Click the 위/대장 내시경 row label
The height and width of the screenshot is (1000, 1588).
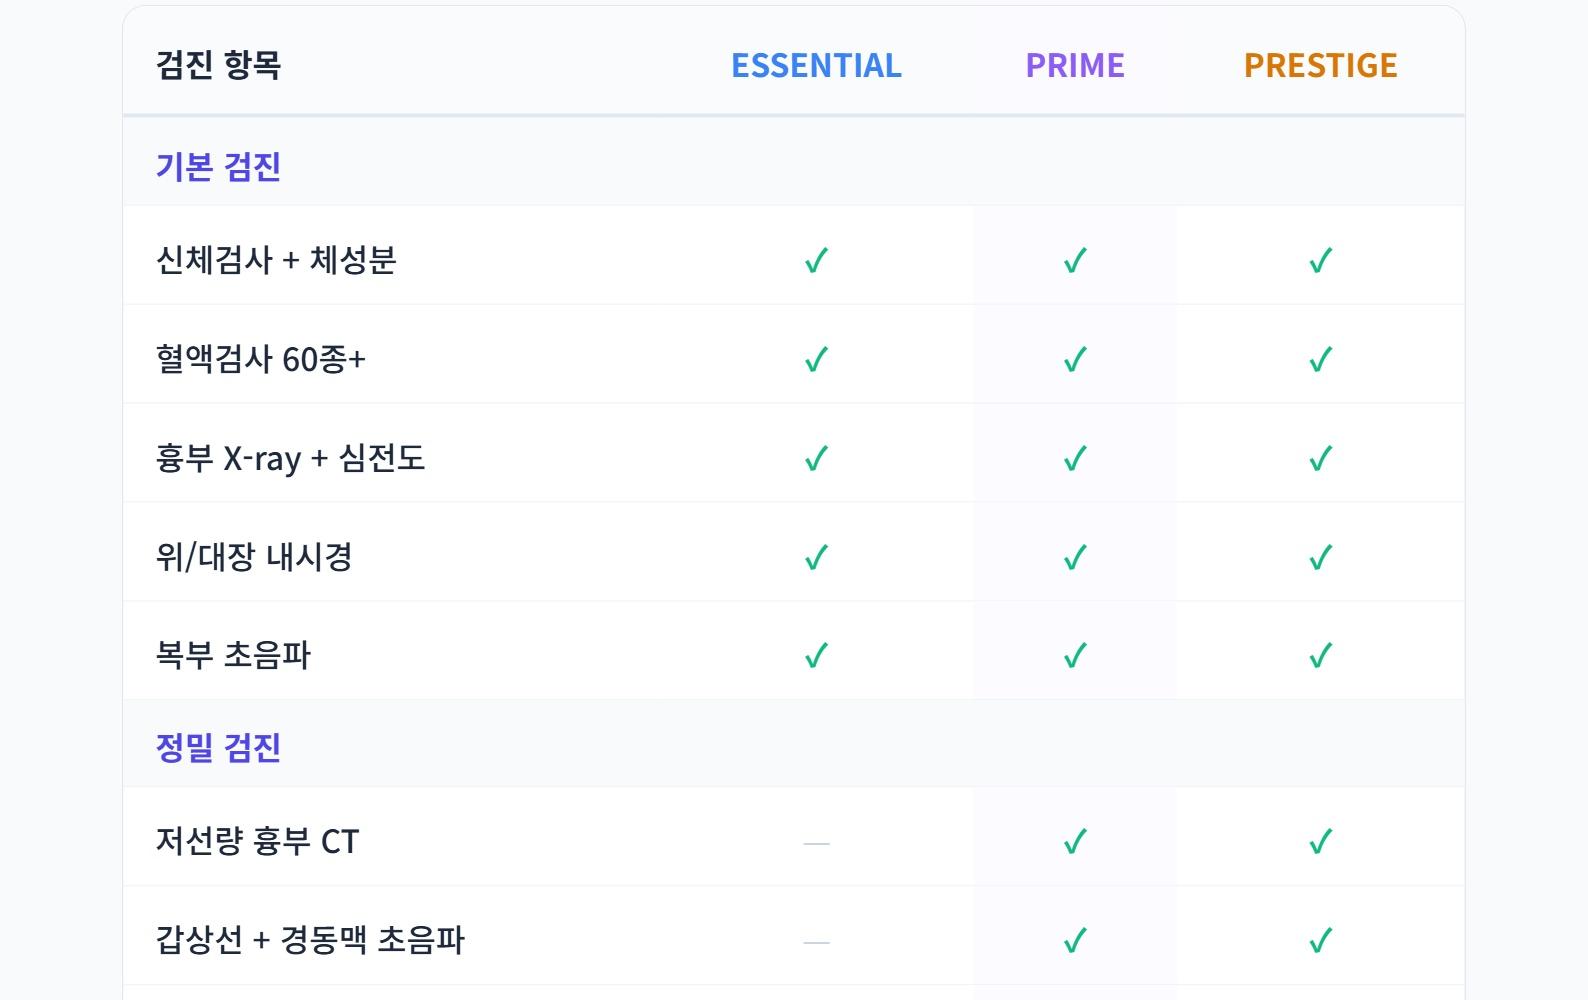[254, 557]
